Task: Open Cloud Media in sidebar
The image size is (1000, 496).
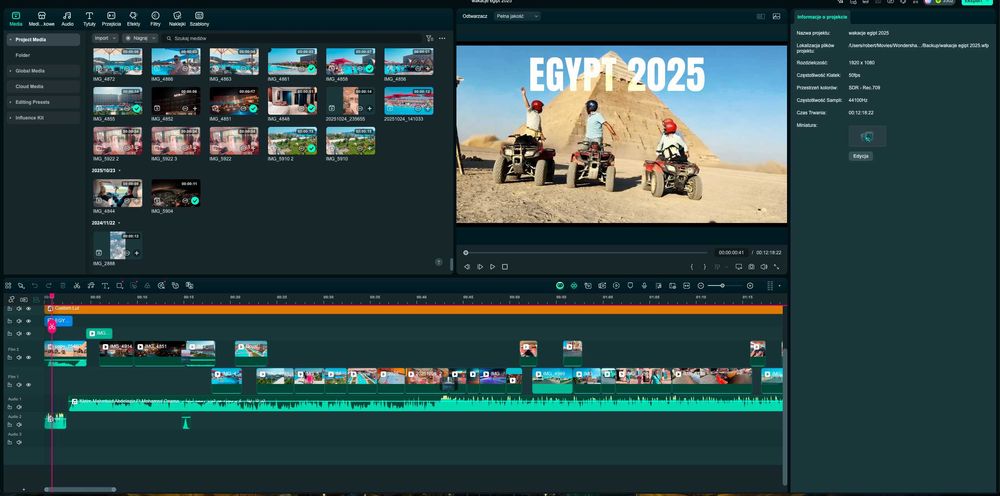Action: [x=43, y=87]
